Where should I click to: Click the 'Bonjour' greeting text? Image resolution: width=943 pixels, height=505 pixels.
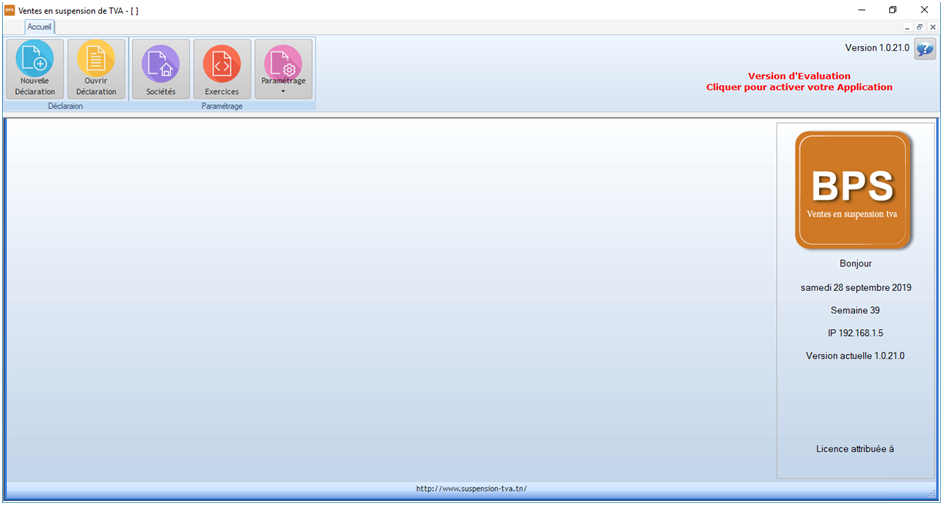[855, 264]
